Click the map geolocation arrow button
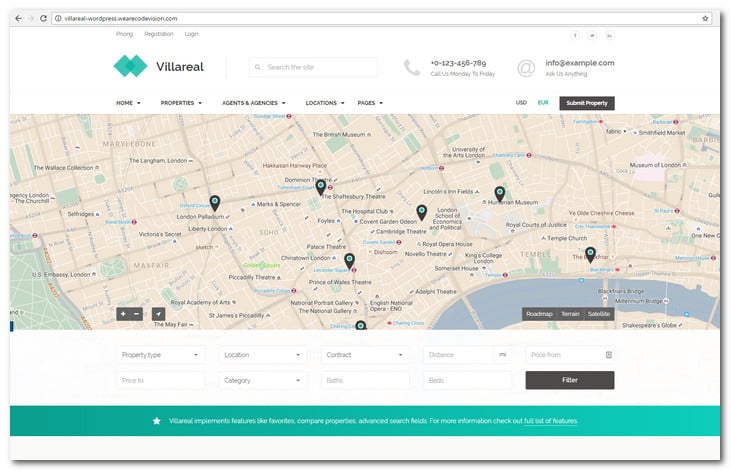This screenshot has width=731, height=471. [x=158, y=314]
